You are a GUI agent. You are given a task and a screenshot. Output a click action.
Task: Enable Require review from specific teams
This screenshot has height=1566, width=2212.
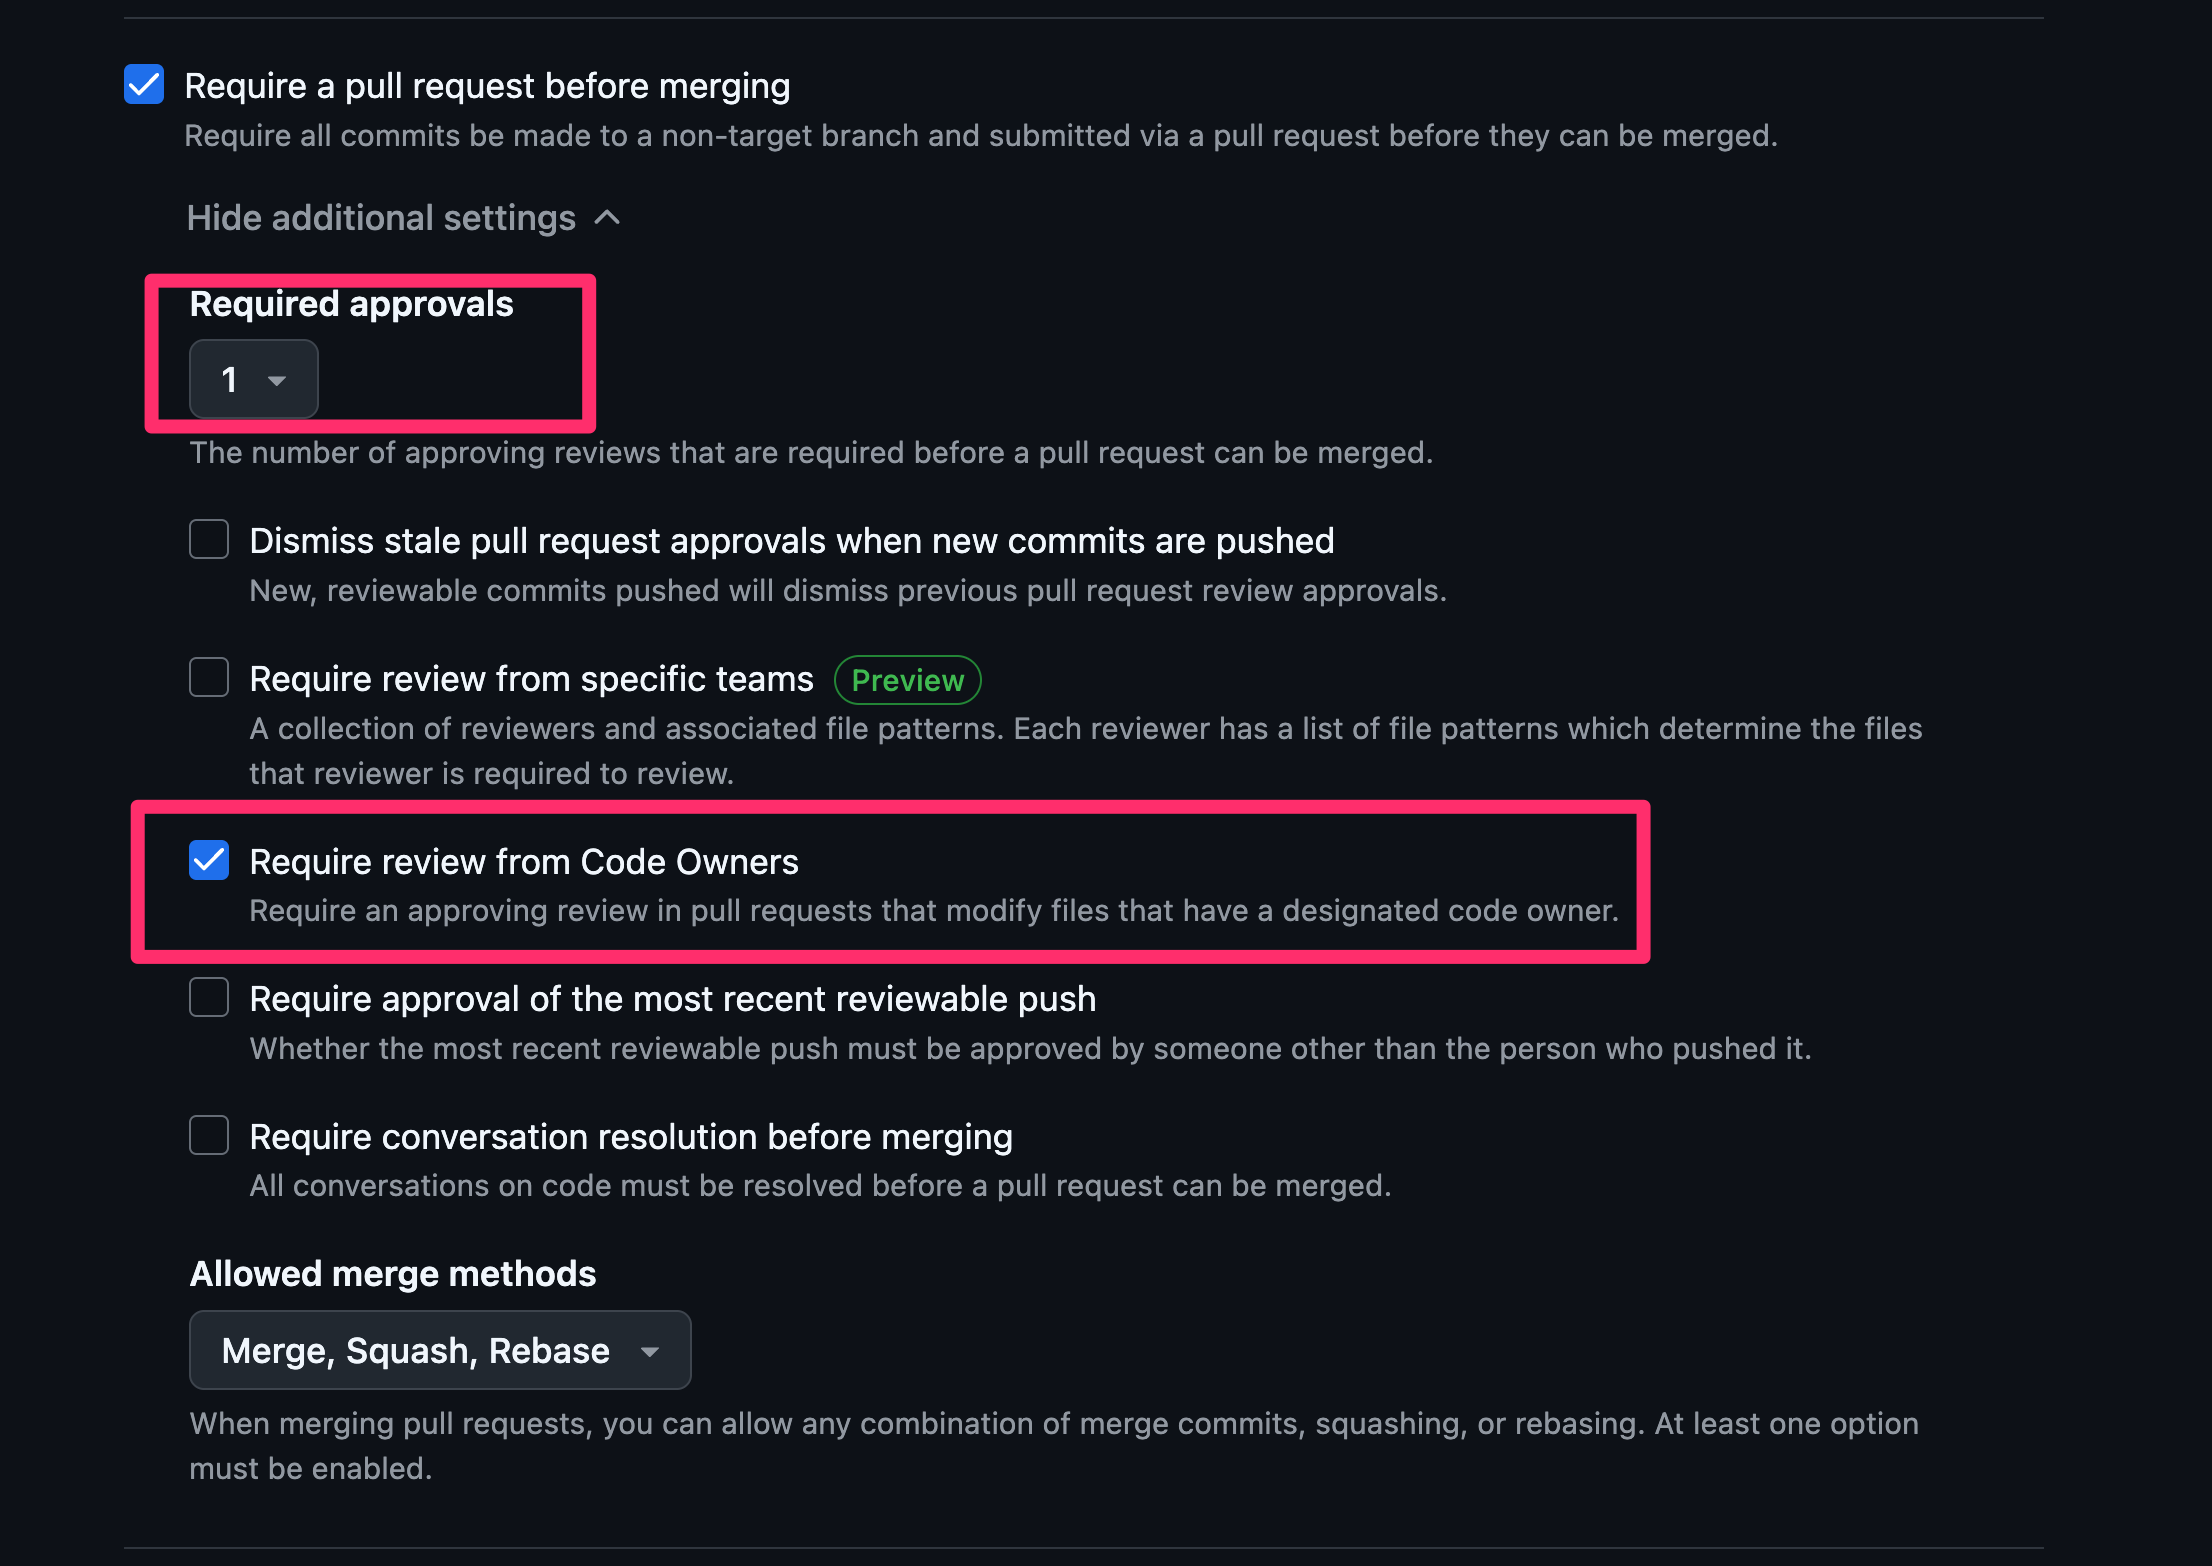[209, 677]
